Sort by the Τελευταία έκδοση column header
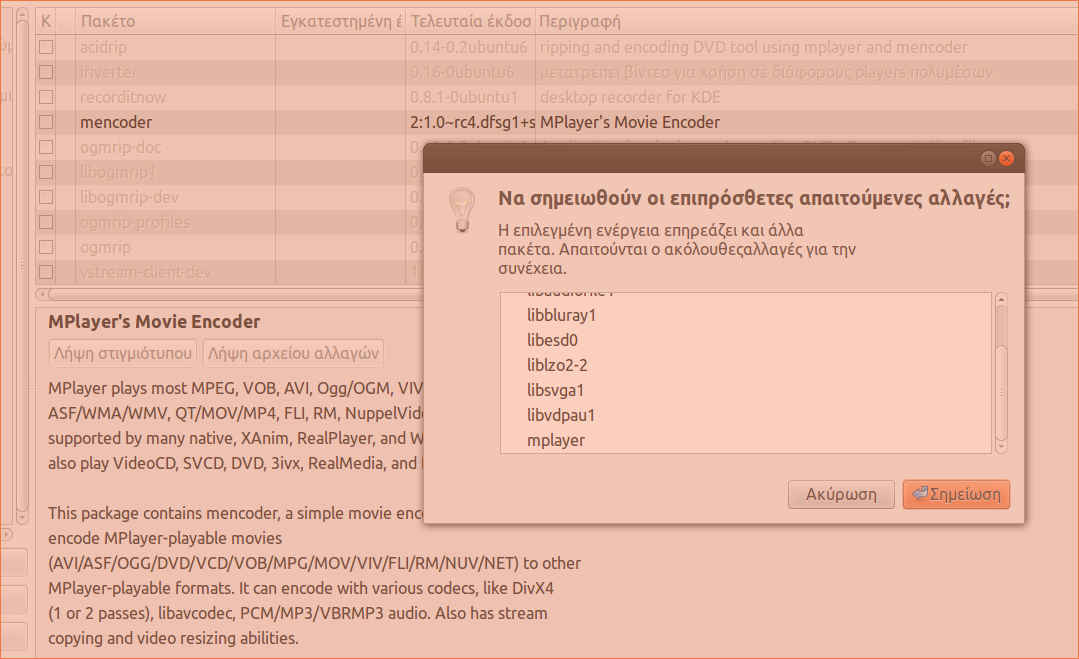1079x659 pixels. point(470,20)
